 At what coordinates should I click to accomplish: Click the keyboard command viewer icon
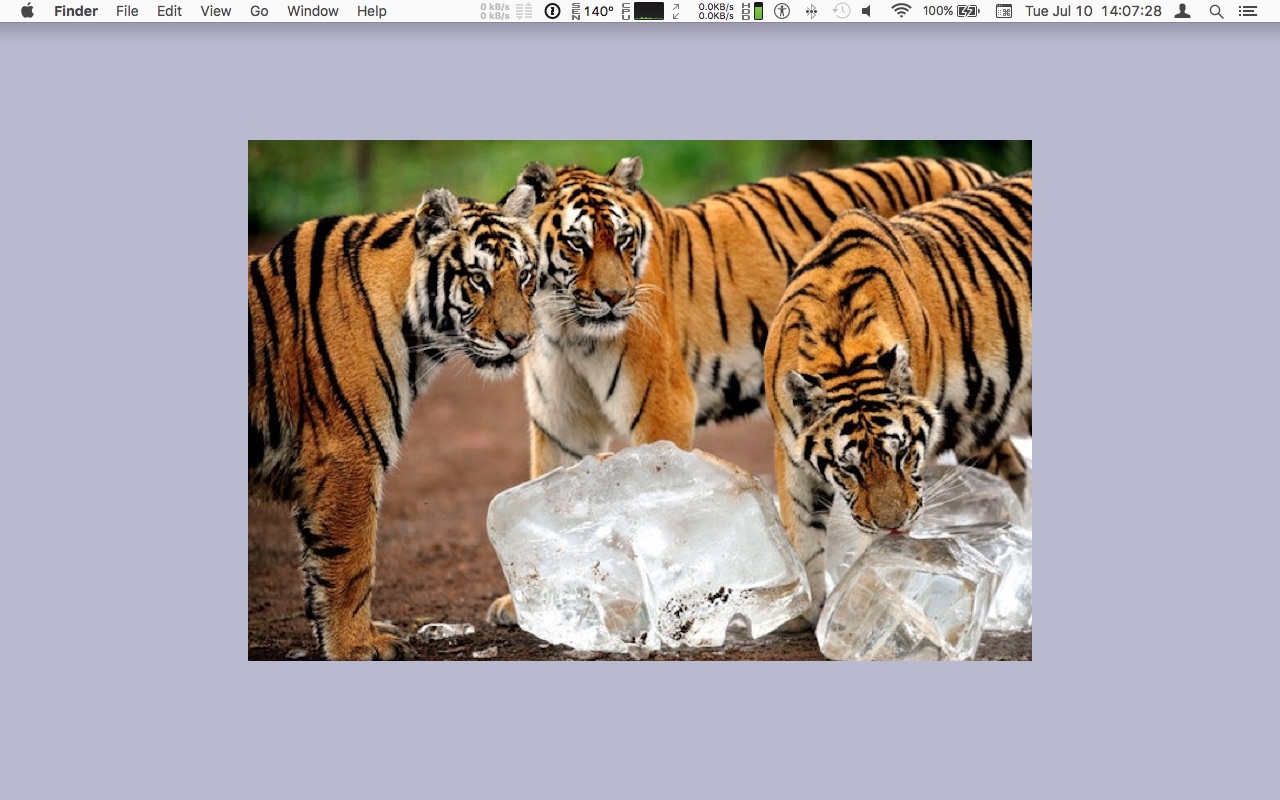[x=1004, y=11]
